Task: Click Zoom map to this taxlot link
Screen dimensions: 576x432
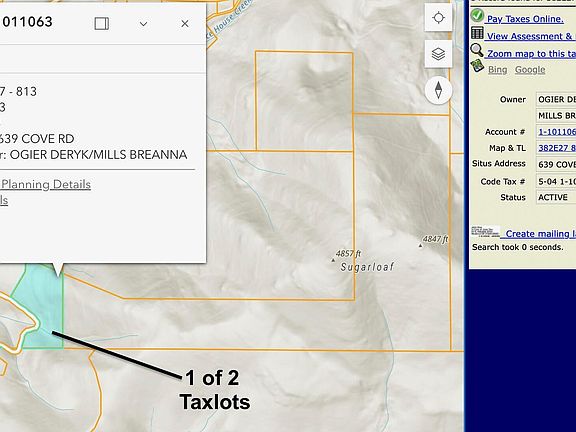Action: (x=531, y=54)
